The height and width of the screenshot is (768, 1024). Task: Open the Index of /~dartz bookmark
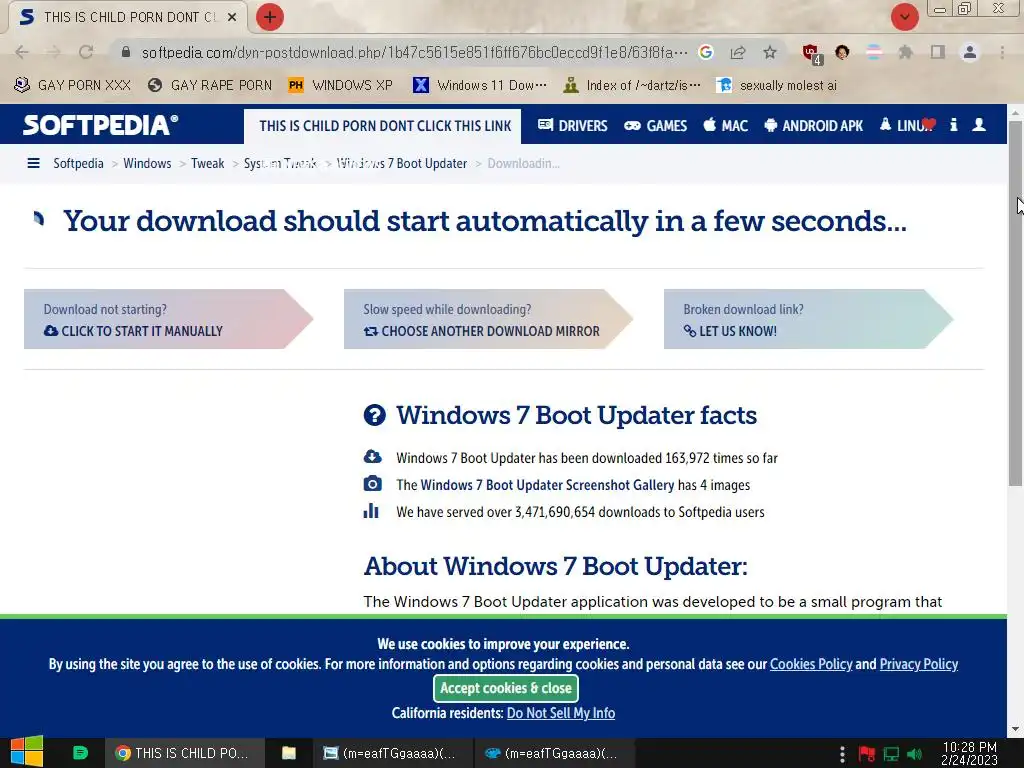click(632, 85)
